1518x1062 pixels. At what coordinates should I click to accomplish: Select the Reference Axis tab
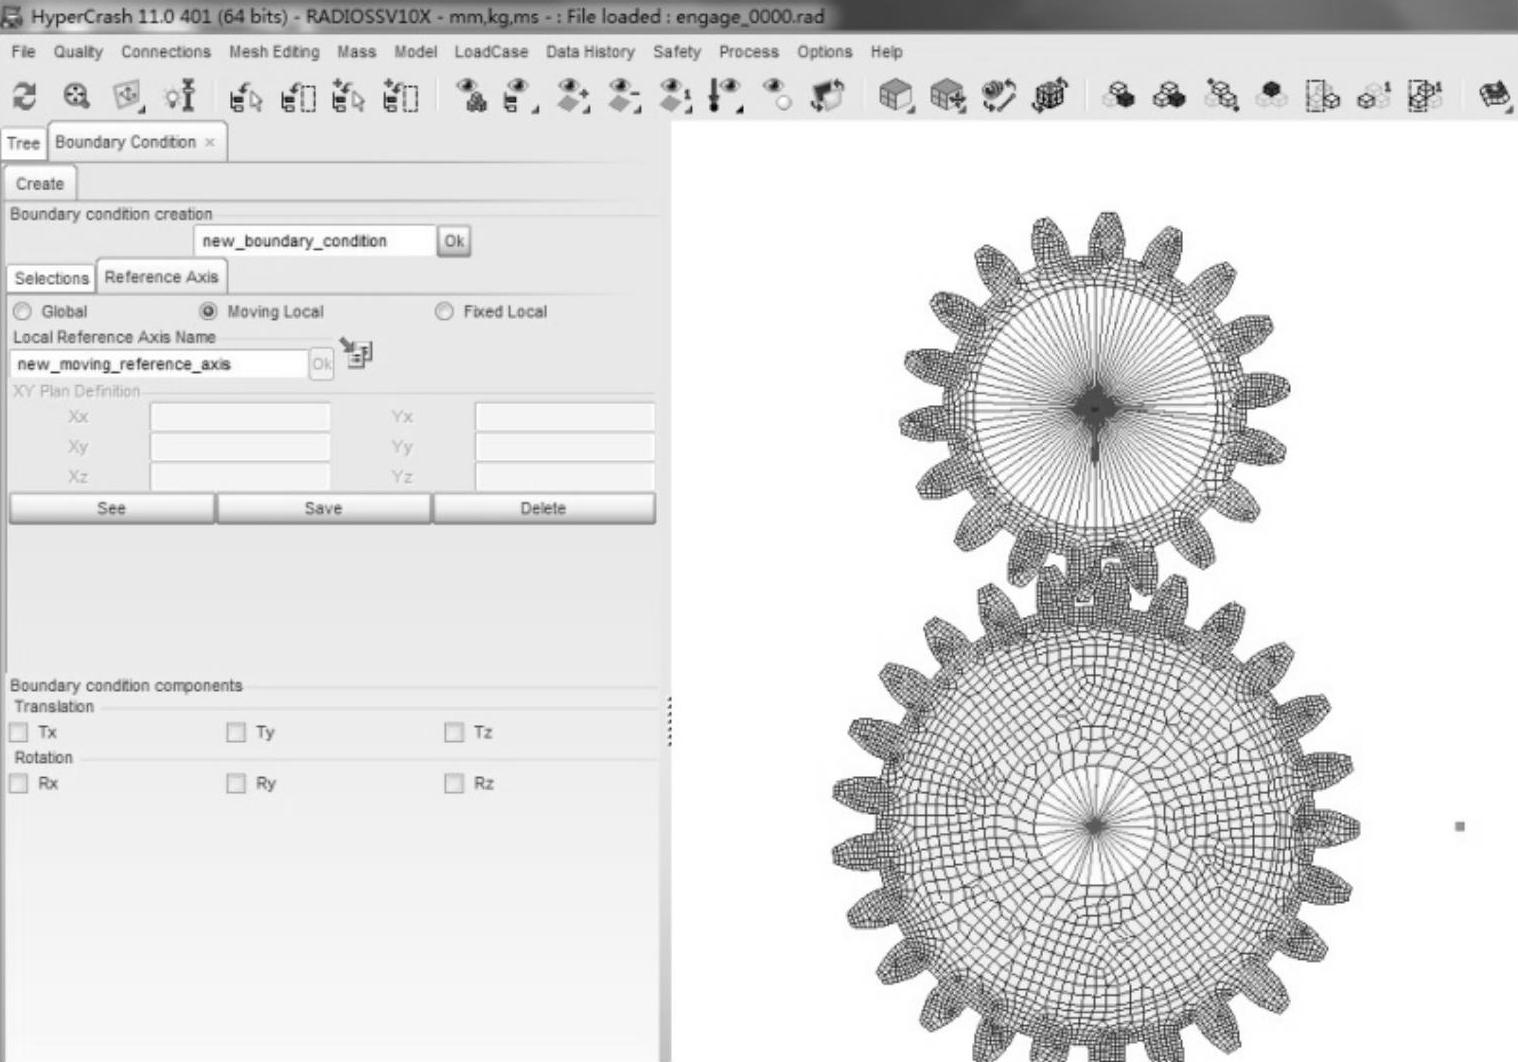pyautogui.click(x=161, y=277)
